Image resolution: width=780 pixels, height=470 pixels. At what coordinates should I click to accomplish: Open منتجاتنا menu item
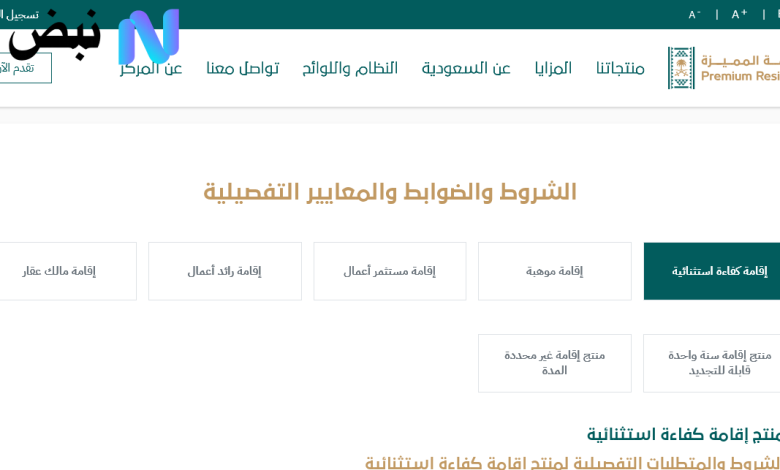[x=620, y=69]
